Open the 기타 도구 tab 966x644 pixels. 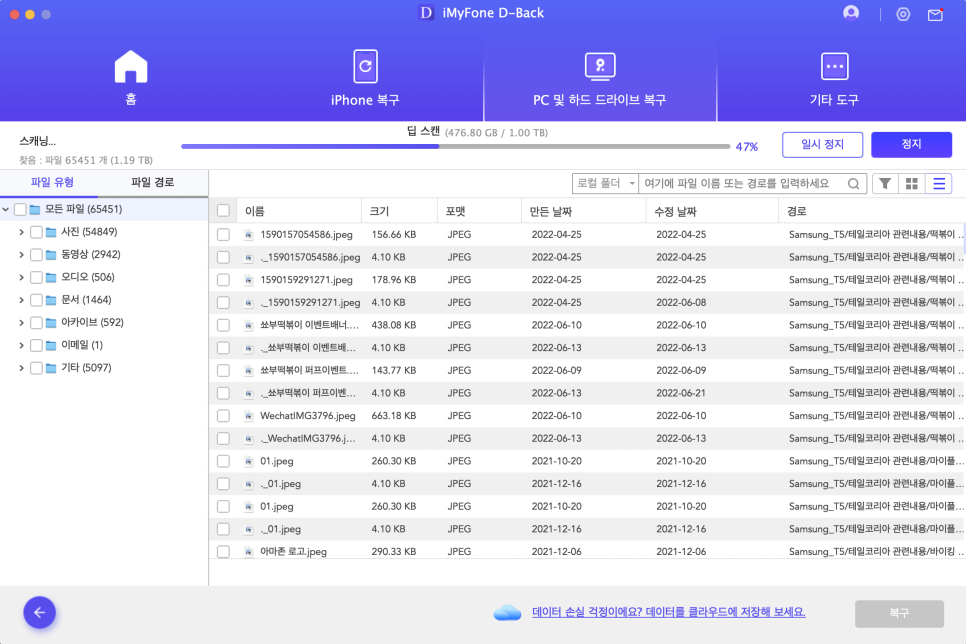tap(834, 78)
